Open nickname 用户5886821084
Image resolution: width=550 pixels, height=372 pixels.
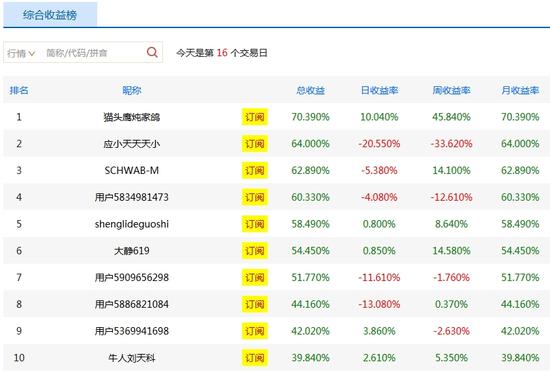pyautogui.click(x=132, y=304)
